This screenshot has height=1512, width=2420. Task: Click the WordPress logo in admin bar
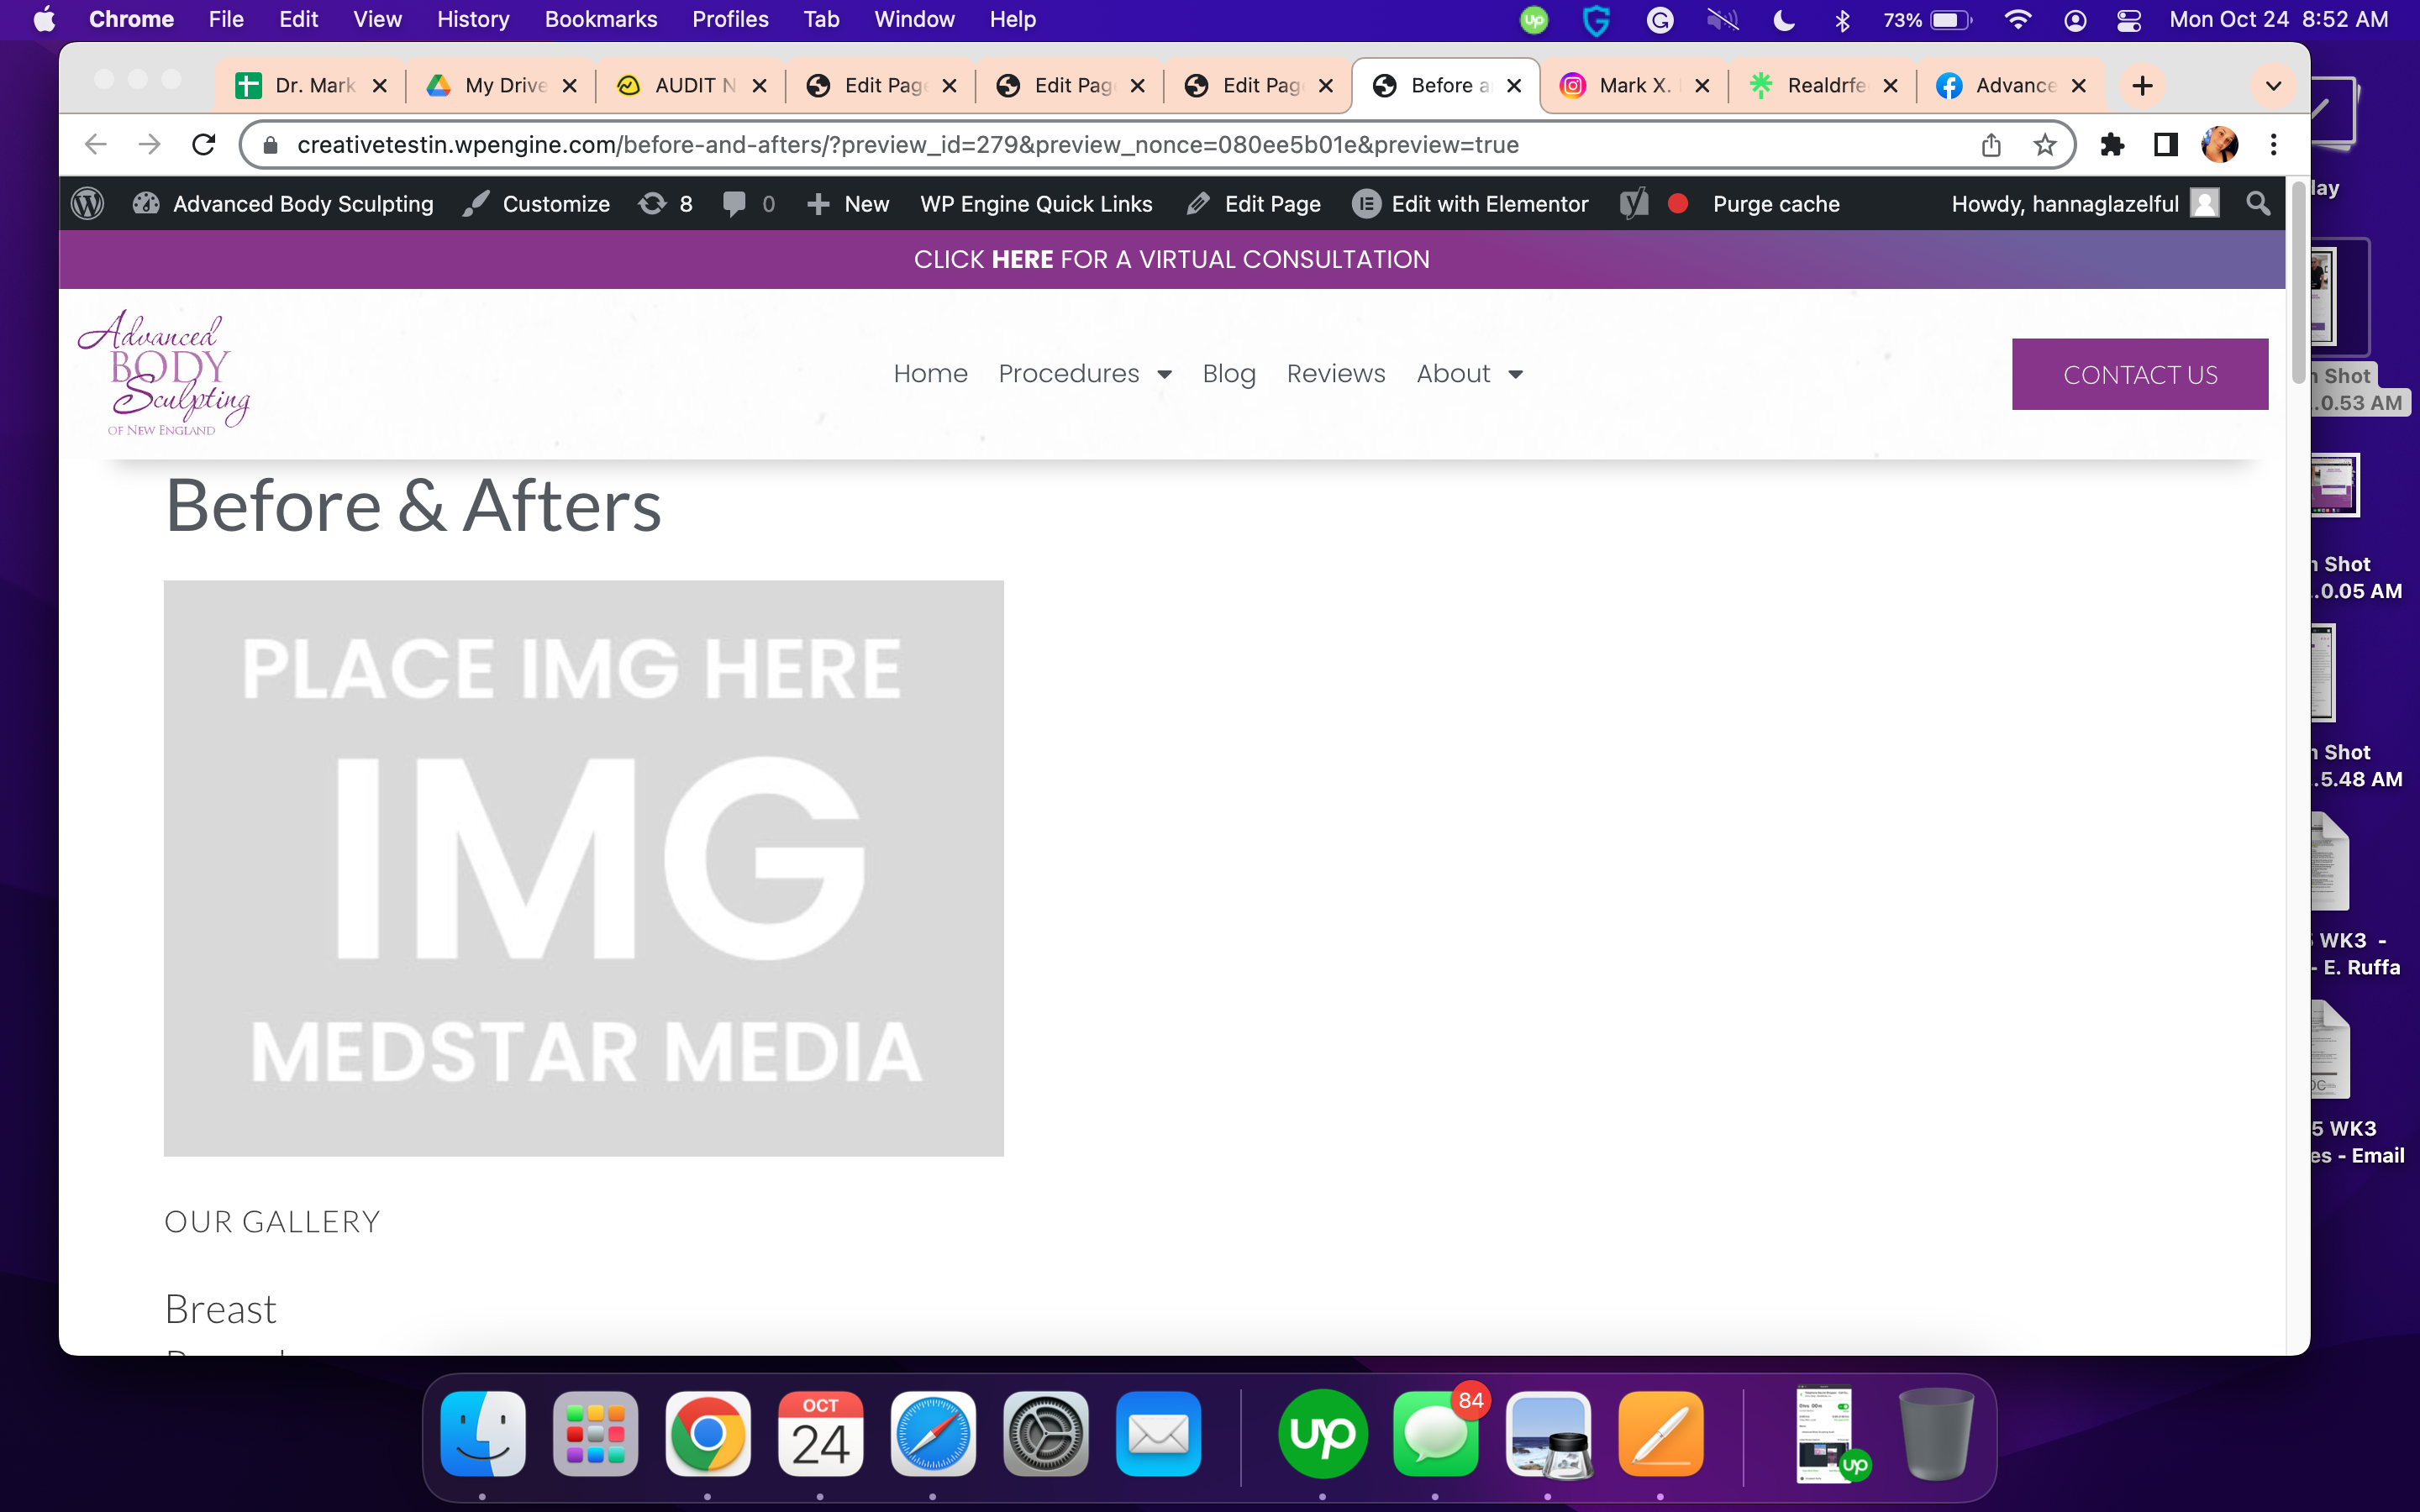[x=88, y=204]
